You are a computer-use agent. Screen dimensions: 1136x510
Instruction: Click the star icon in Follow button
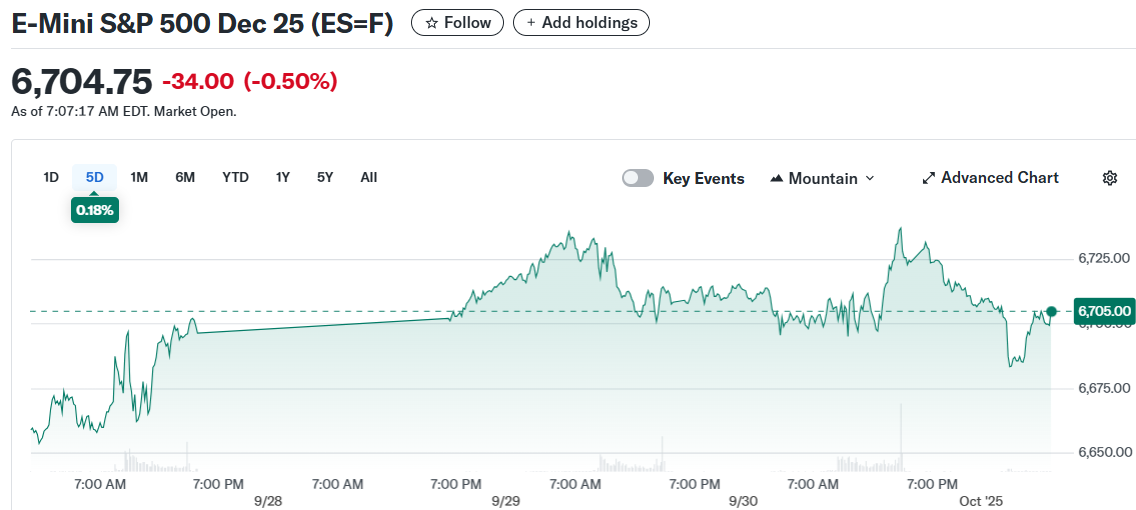(432, 23)
